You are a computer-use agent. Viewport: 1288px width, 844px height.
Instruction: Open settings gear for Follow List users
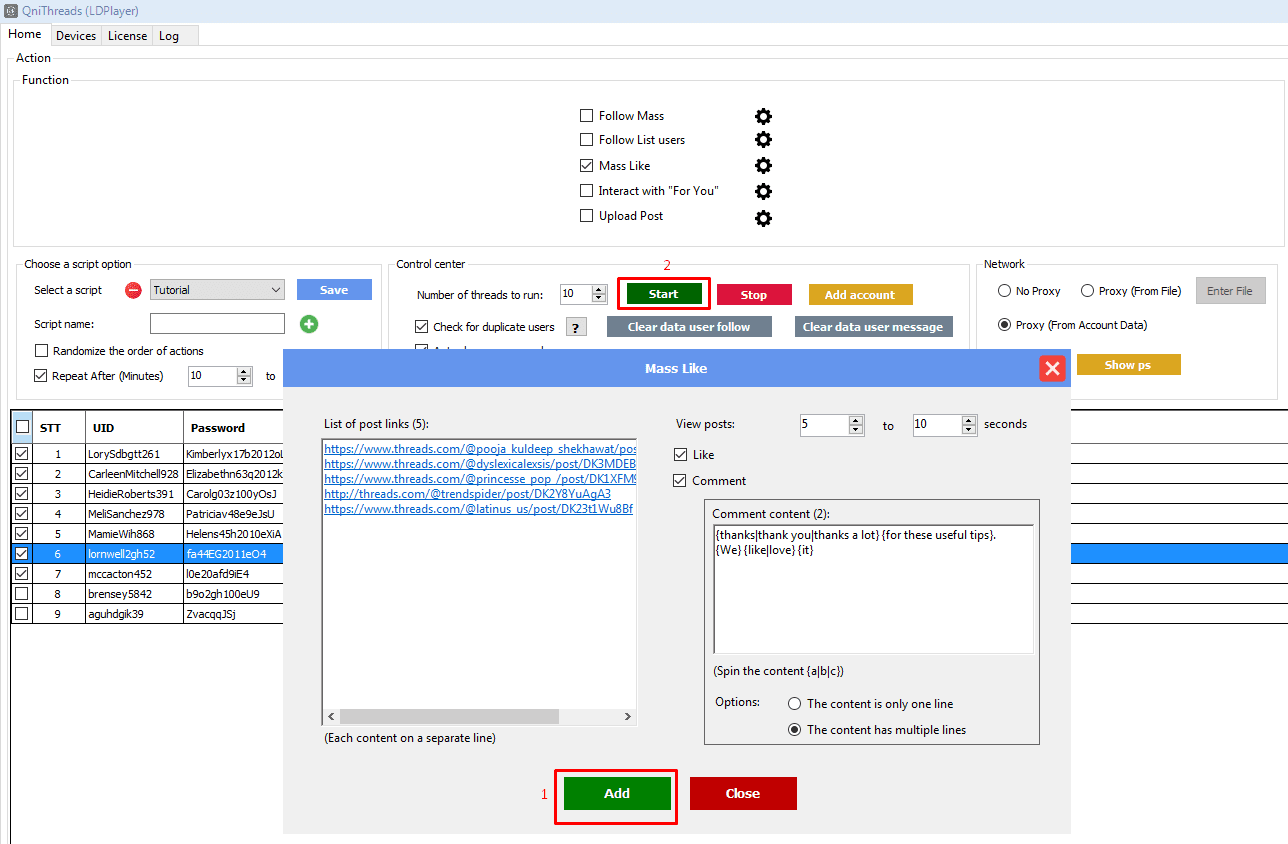click(763, 140)
